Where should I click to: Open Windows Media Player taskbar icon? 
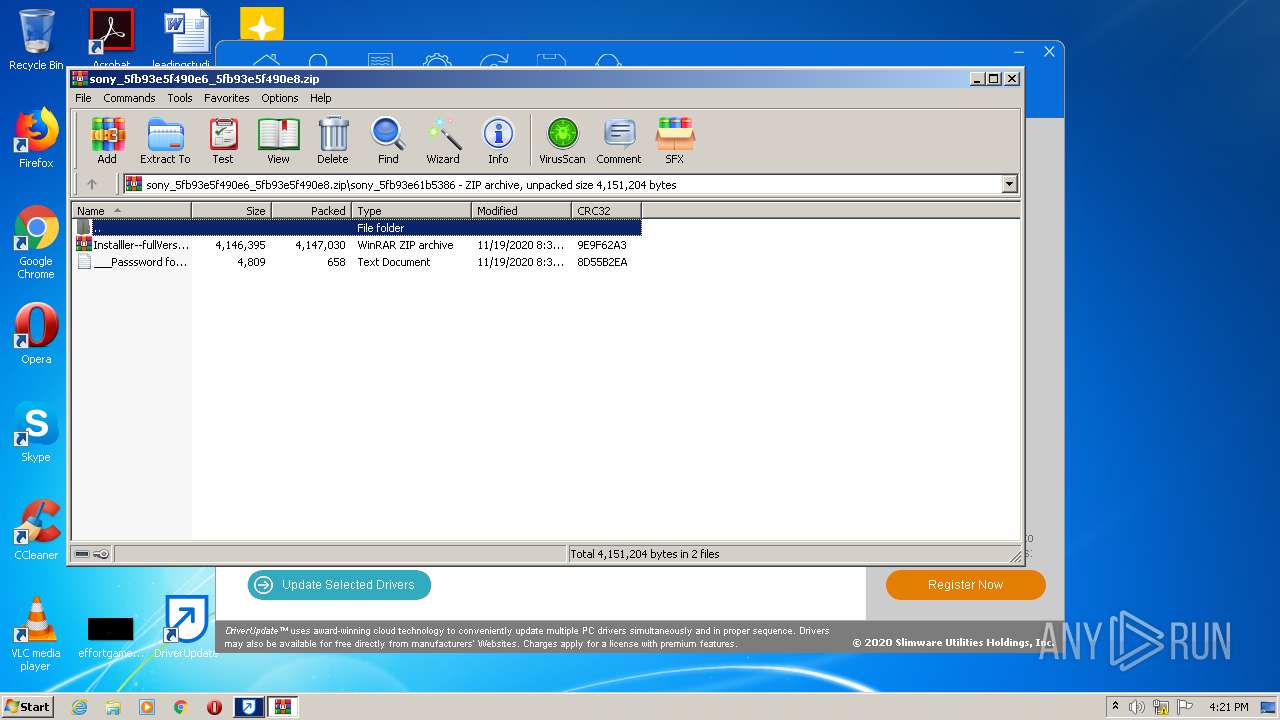147,707
